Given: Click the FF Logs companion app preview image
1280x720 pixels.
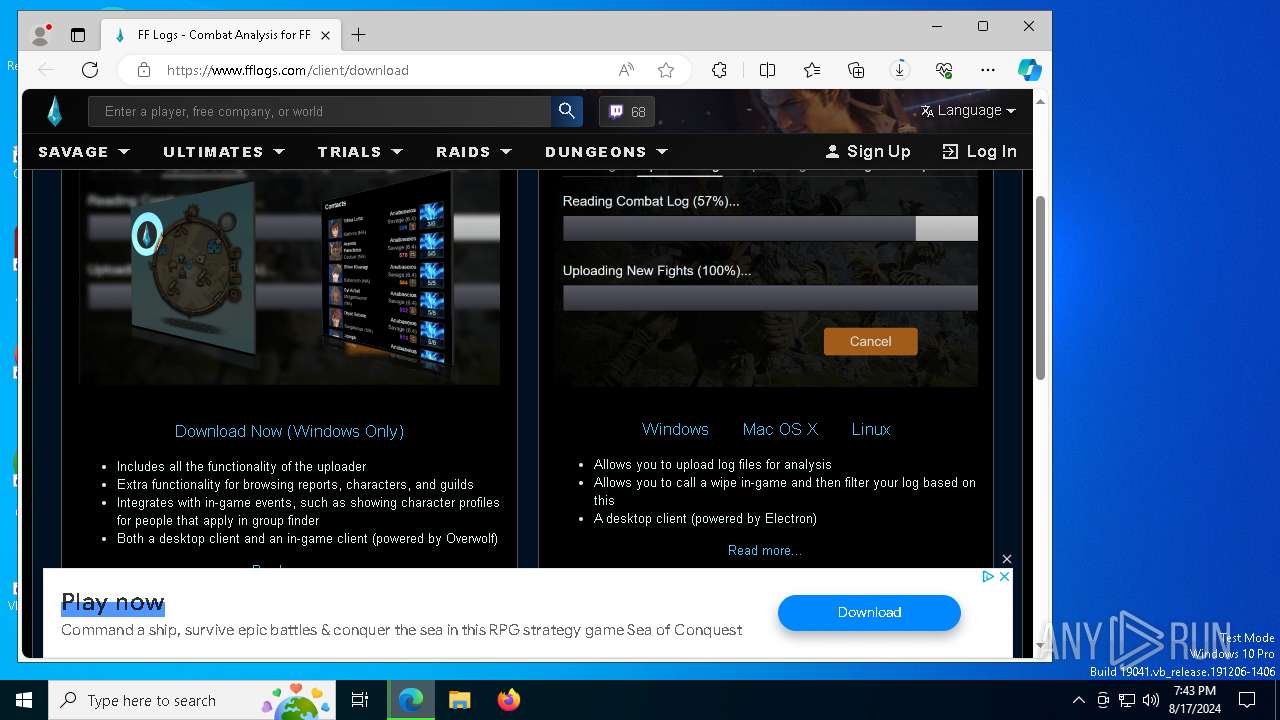Looking at the screenshot, I should [x=289, y=277].
